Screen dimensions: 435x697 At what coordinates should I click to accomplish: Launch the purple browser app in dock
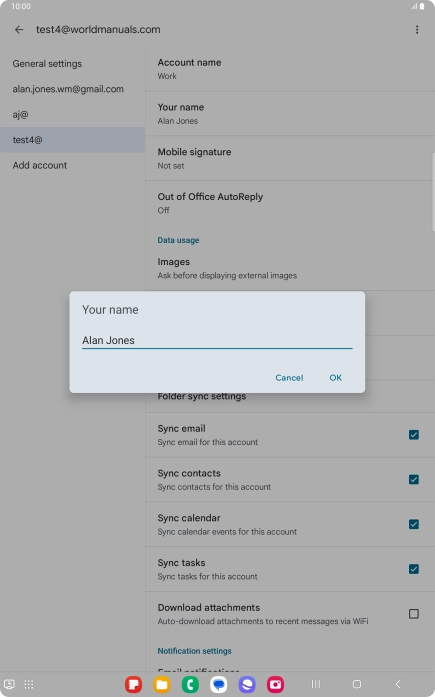pos(247,684)
